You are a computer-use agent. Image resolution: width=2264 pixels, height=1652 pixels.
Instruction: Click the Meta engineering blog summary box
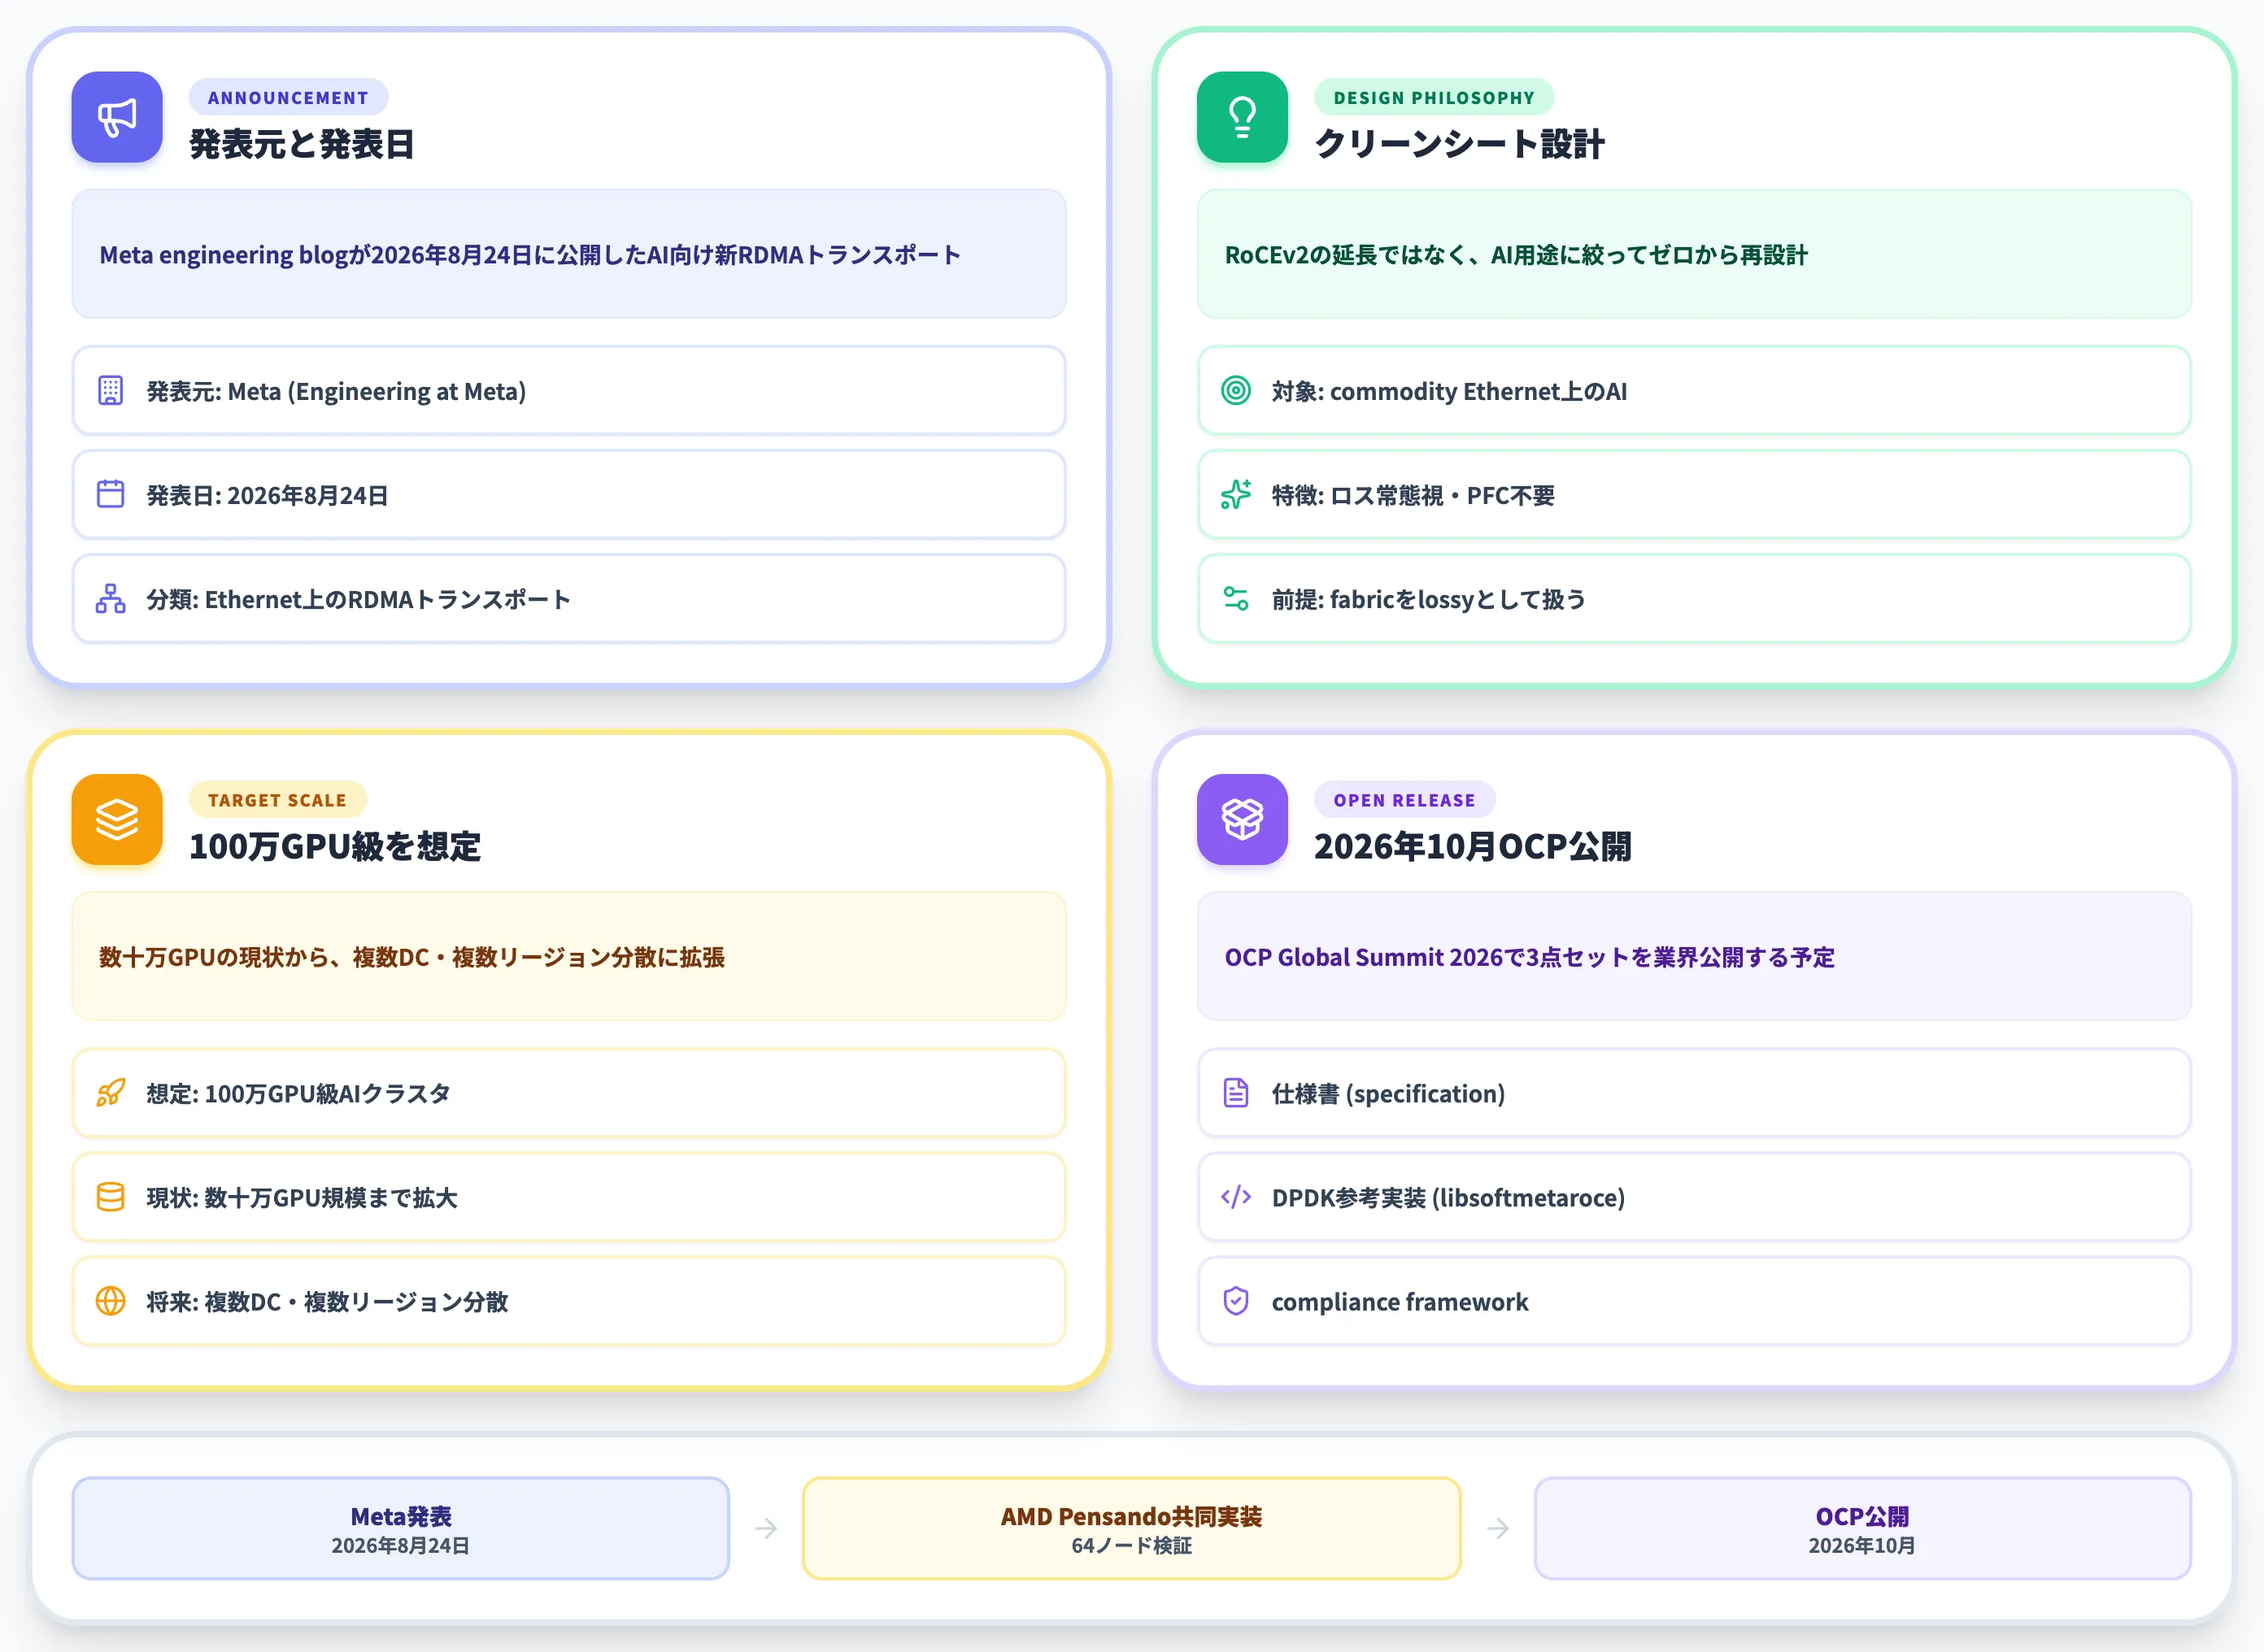(569, 254)
